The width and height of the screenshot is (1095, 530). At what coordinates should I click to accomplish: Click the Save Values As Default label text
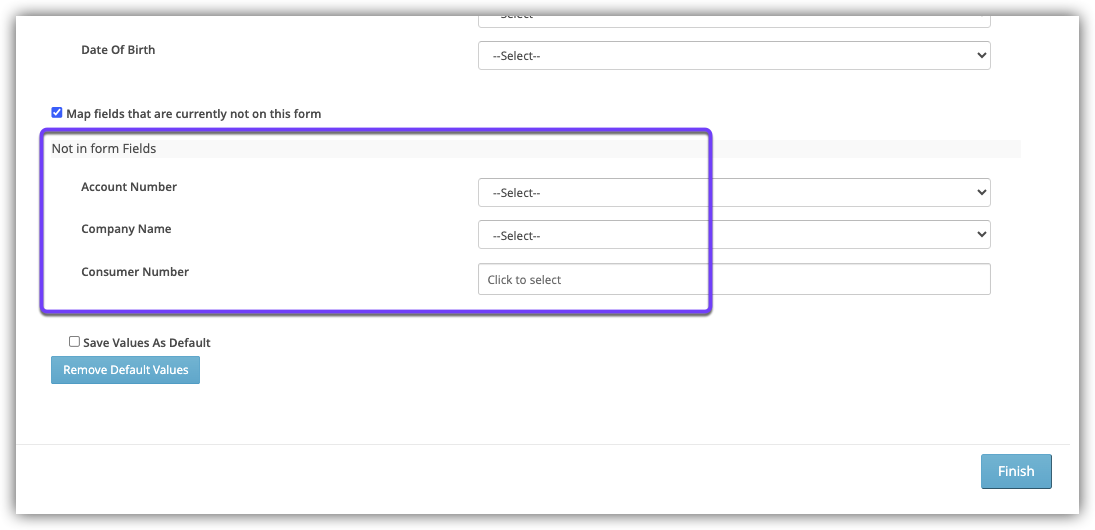[147, 343]
